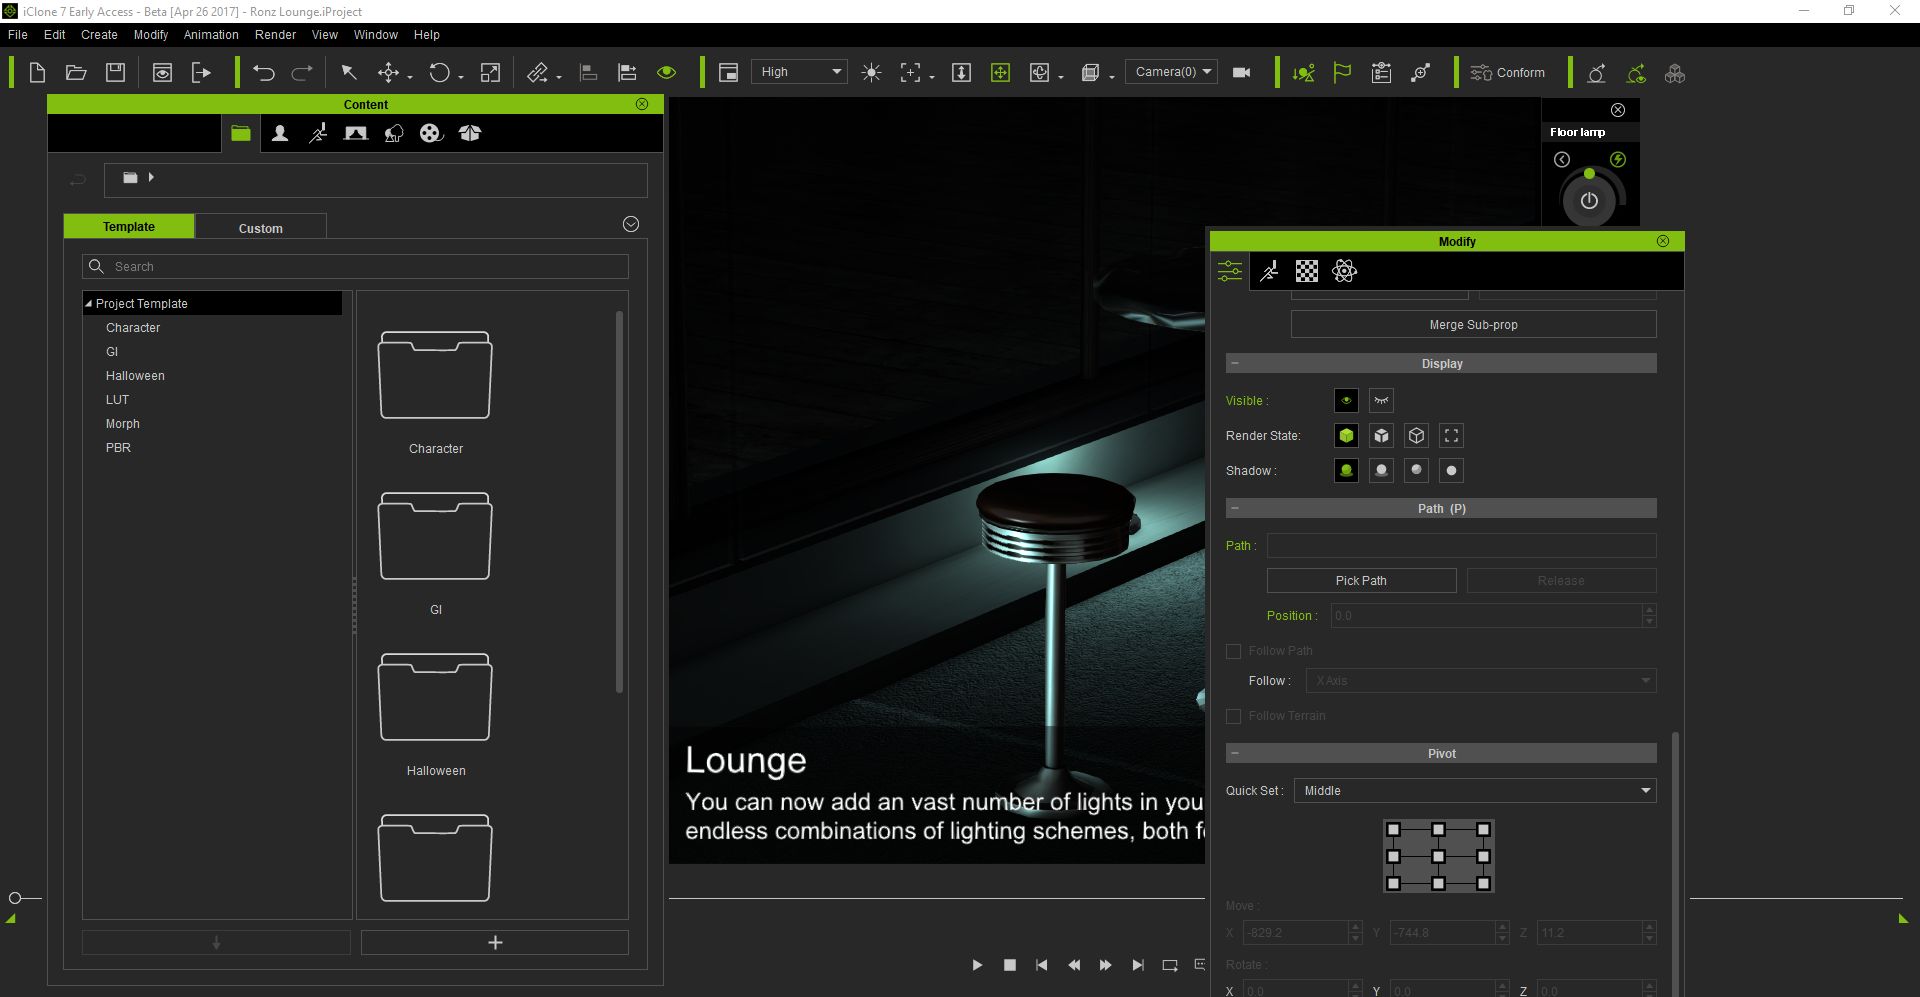Set Visible off with the closed eye button

point(1381,400)
